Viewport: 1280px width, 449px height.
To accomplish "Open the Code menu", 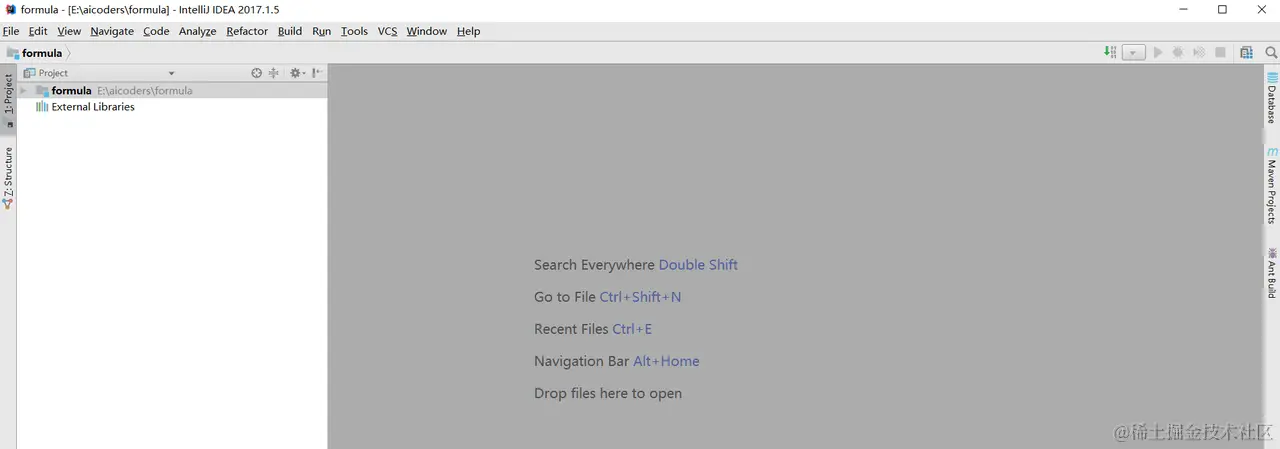I will point(156,31).
